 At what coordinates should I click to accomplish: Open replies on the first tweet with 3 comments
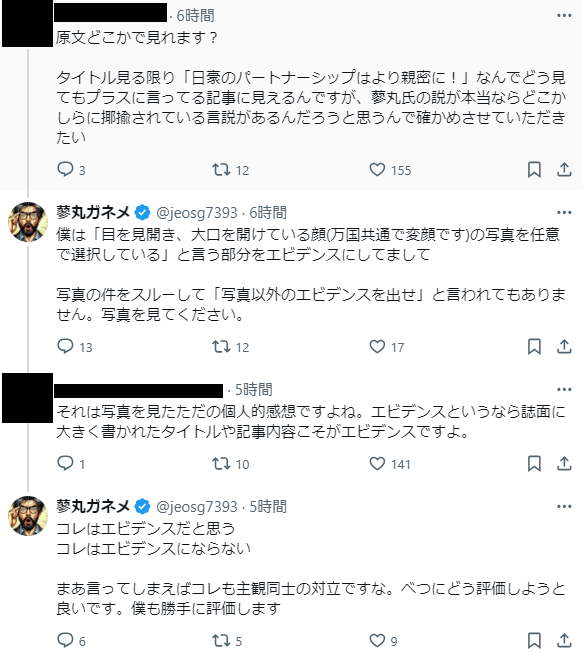pyautogui.click(x=71, y=169)
